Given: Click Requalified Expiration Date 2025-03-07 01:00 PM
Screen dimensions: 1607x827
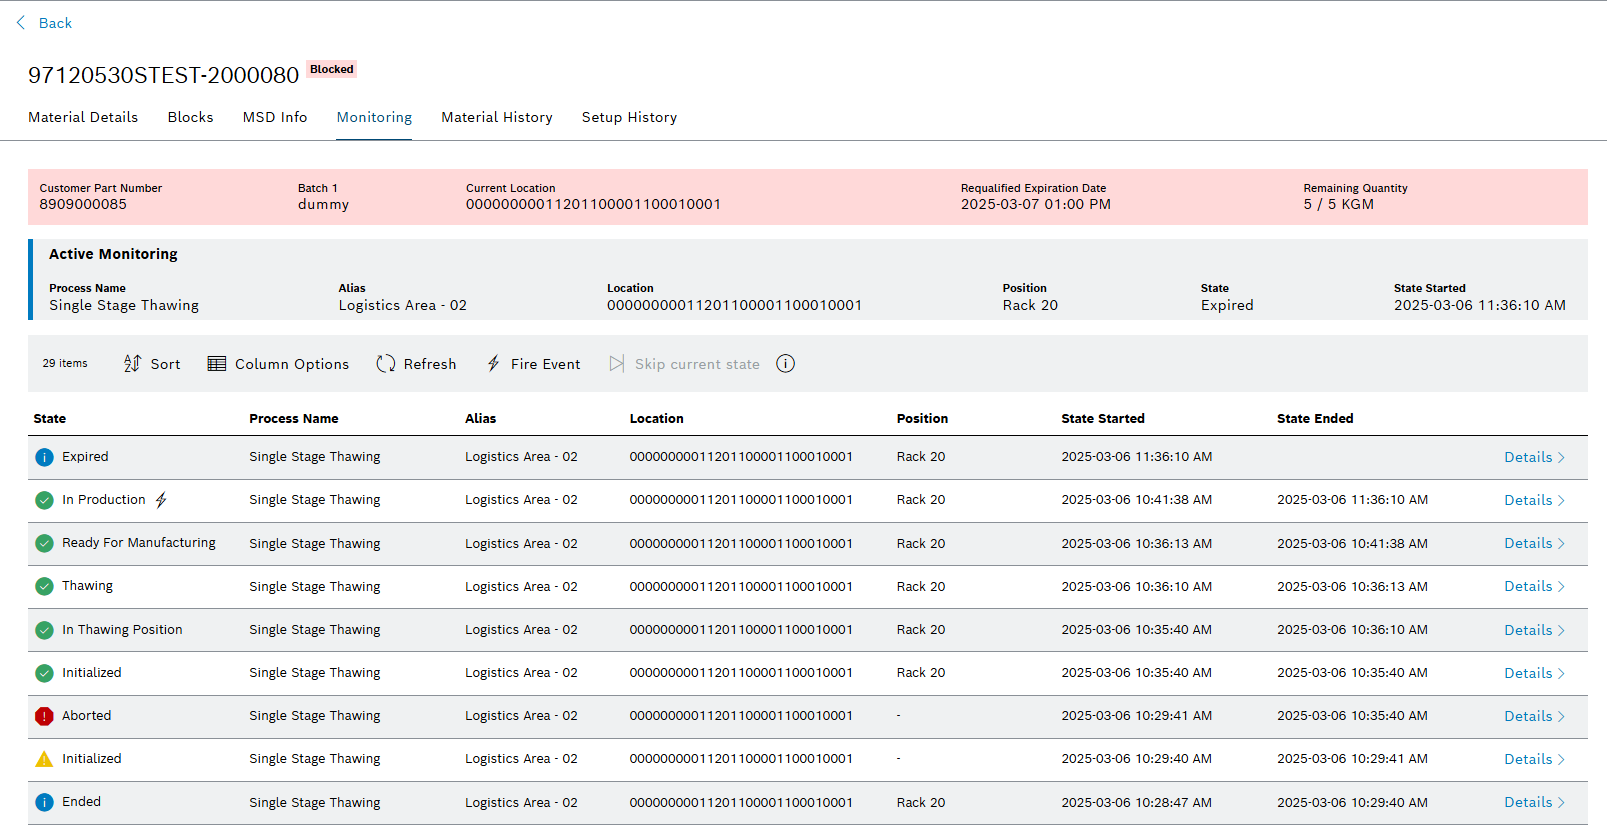Looking at the screenshot, I should tap(1036, 204).
